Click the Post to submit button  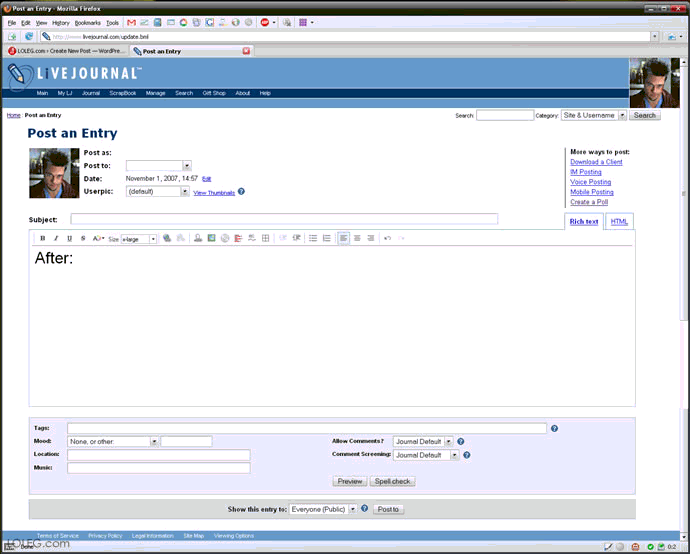pyautogui.click(x=388, y=509)
